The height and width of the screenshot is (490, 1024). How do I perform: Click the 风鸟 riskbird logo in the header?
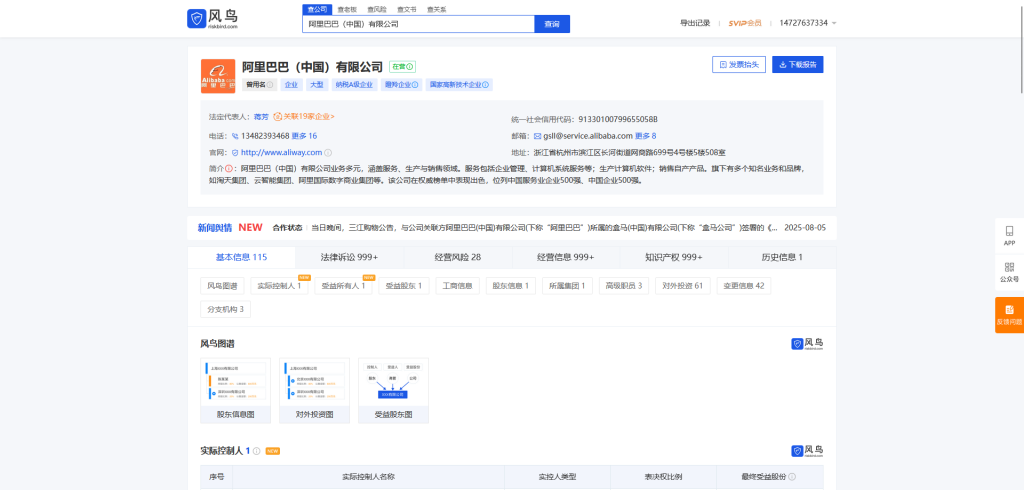tap(213, 18)
